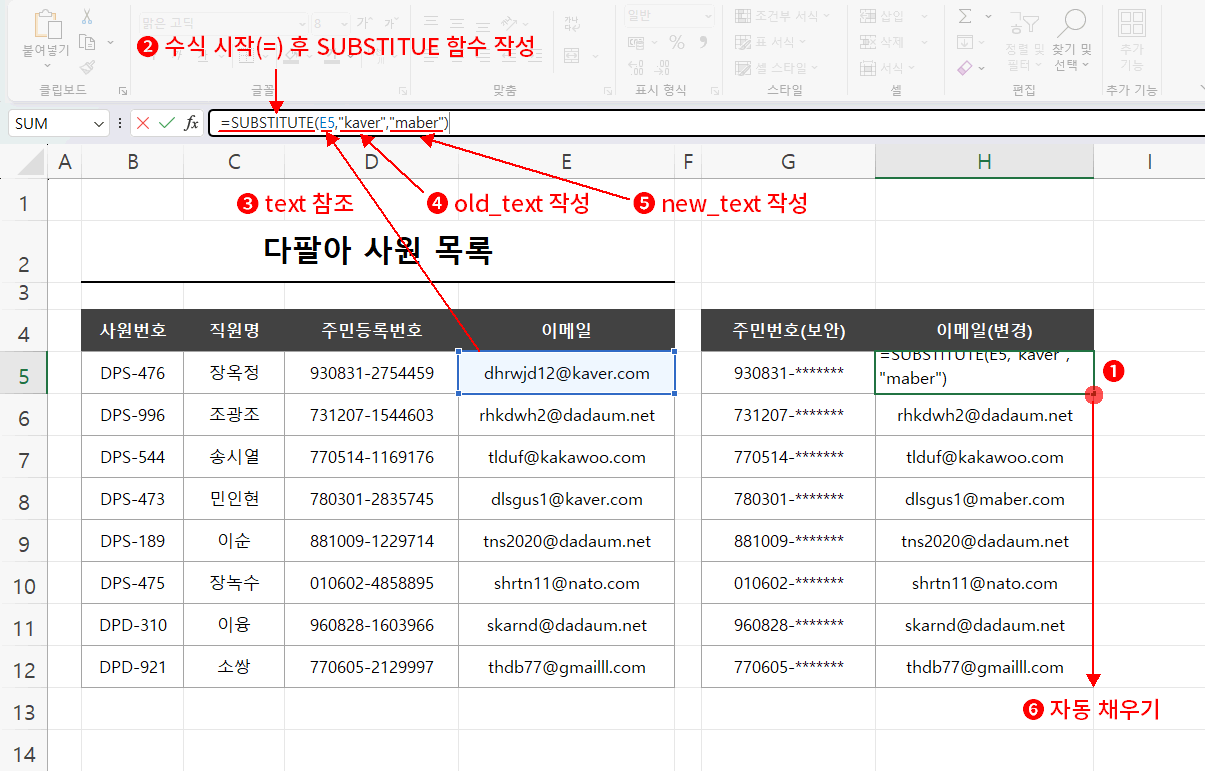The image size is (1205, 771).
Task: Open Format as Table (표 서식)
Action: 771,42
